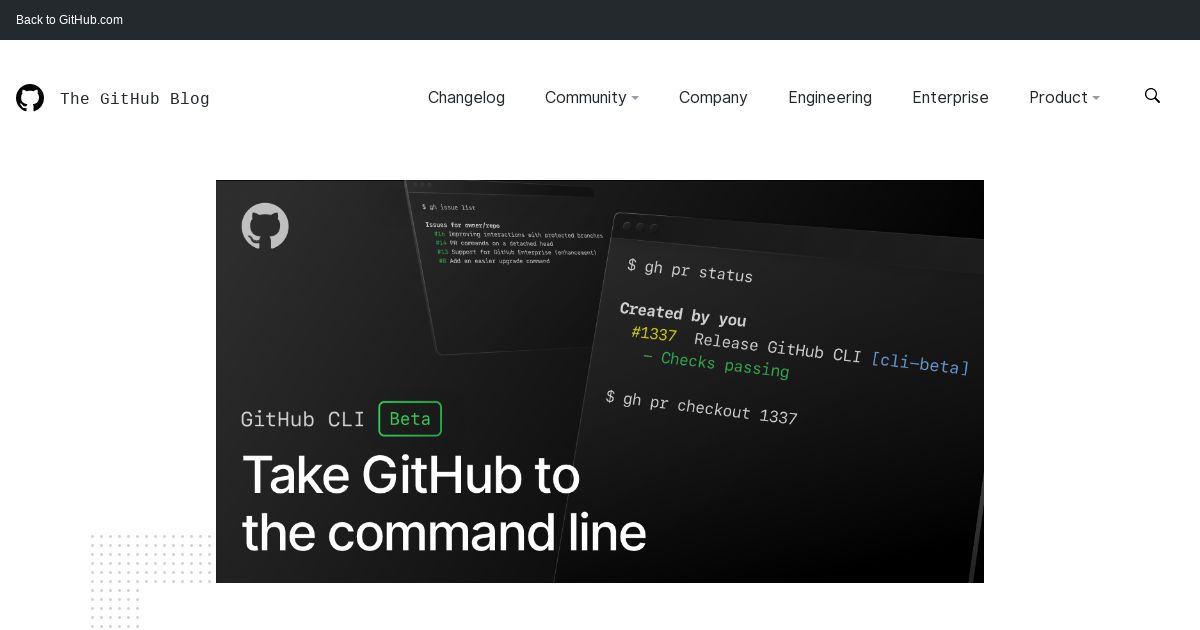Open the Enterprise section
The image size is (1200, 630).
(950, 97)
